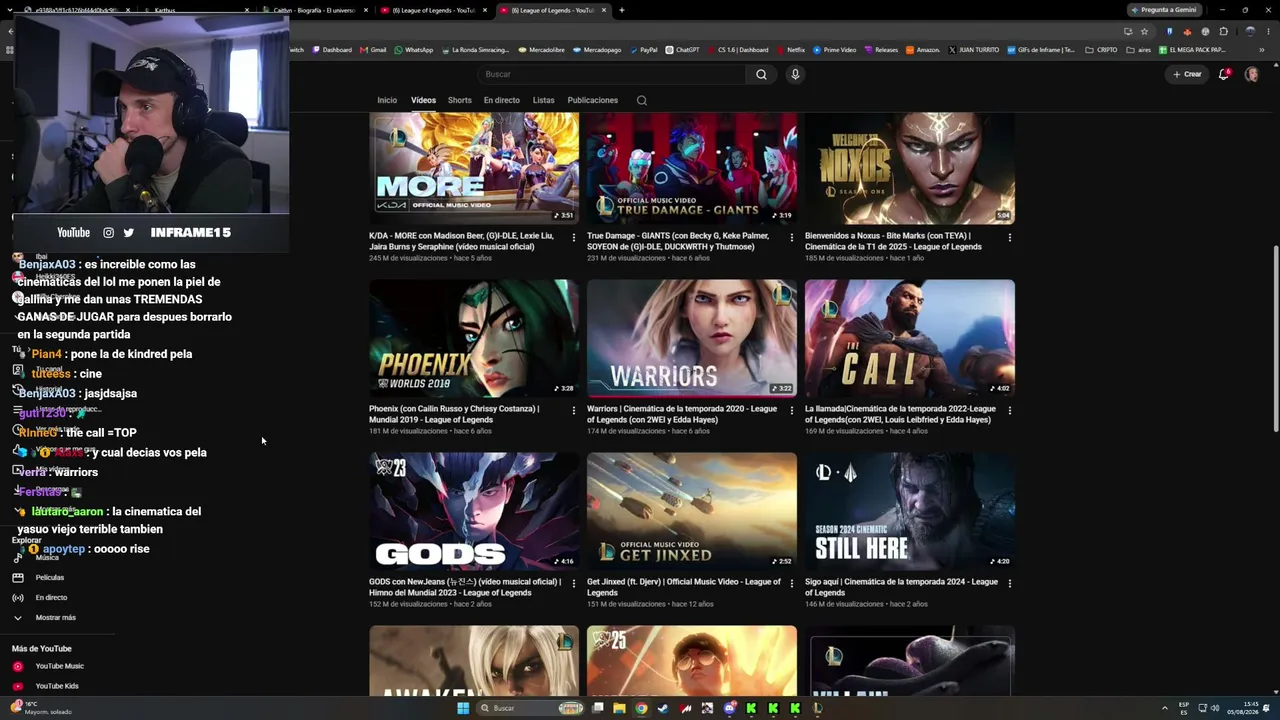Play the K/DA MORE video thumbnail
The image size is (1280, 720).
click(474, 168)
